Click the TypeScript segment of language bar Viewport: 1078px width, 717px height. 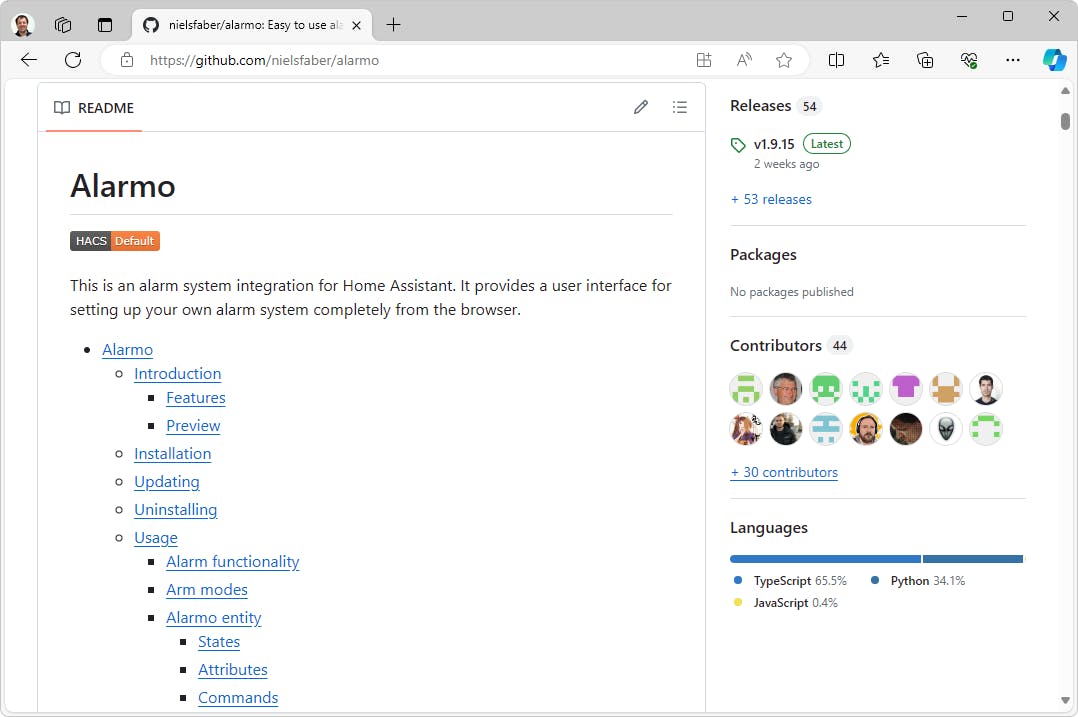pos(825,558)
